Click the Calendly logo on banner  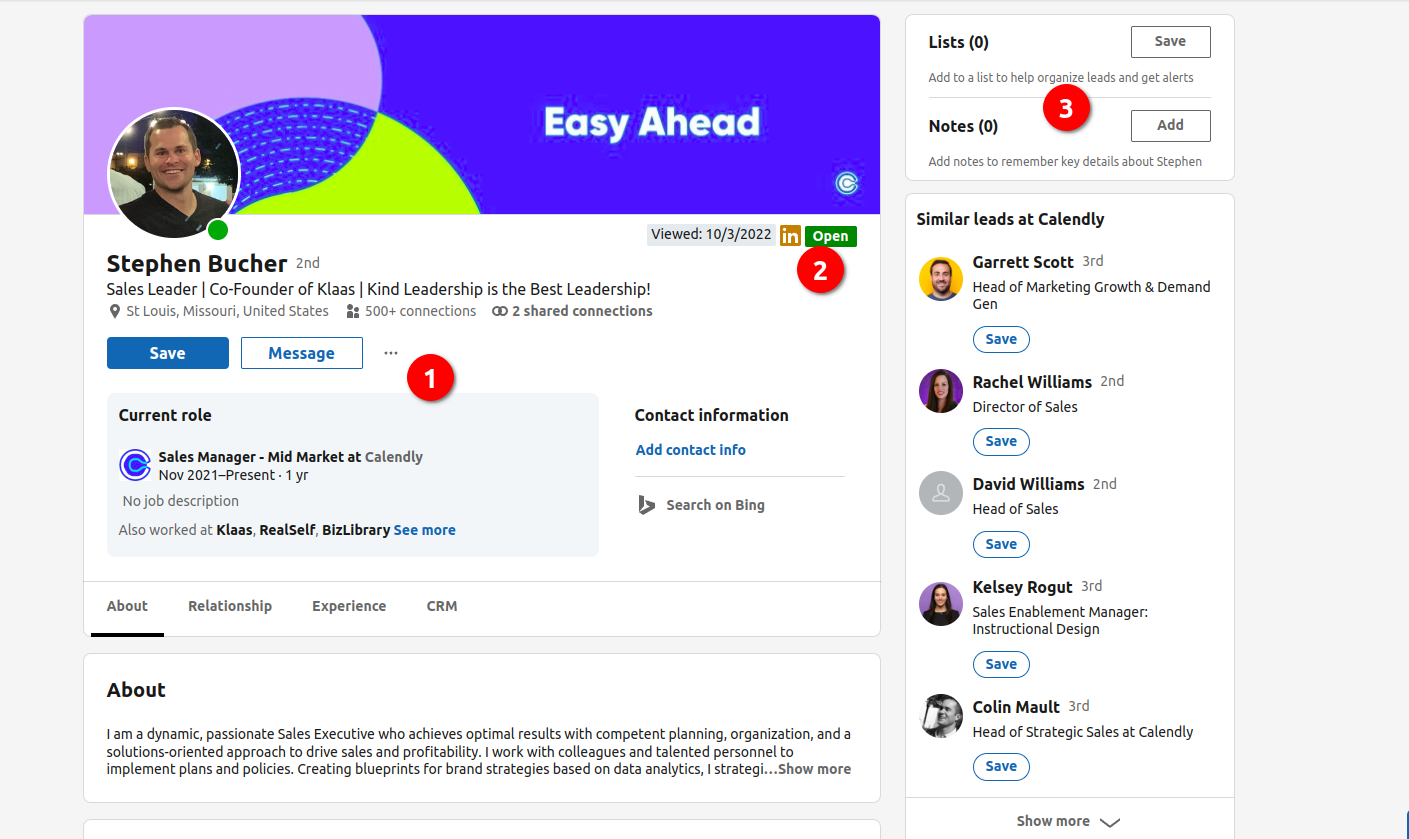tap(847, 183)
